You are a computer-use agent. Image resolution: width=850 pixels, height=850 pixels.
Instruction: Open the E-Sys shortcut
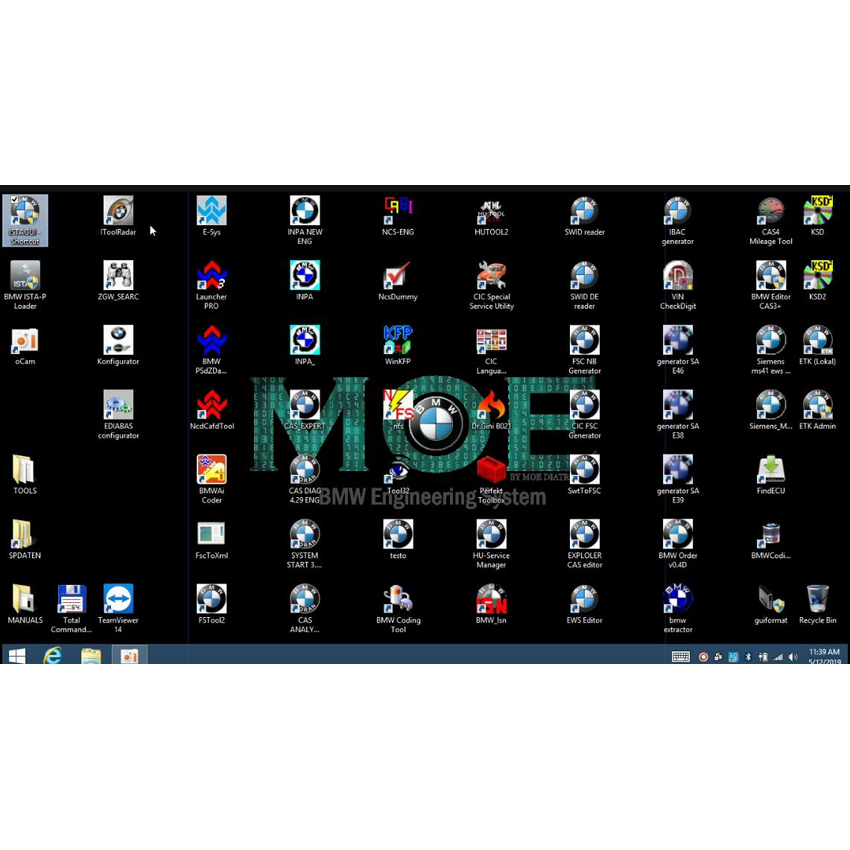point(211,216)
